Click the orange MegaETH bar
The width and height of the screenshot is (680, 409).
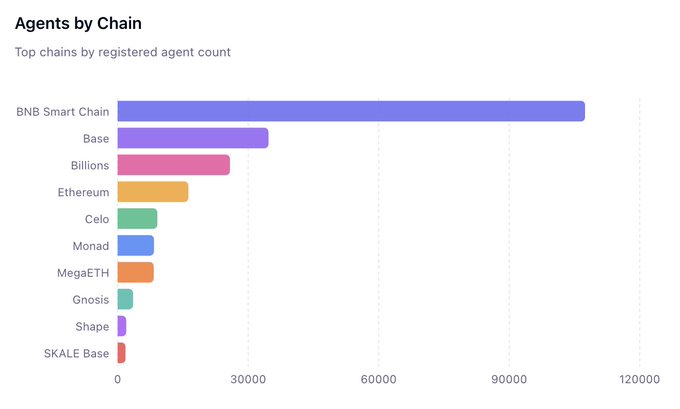[135, 273]
